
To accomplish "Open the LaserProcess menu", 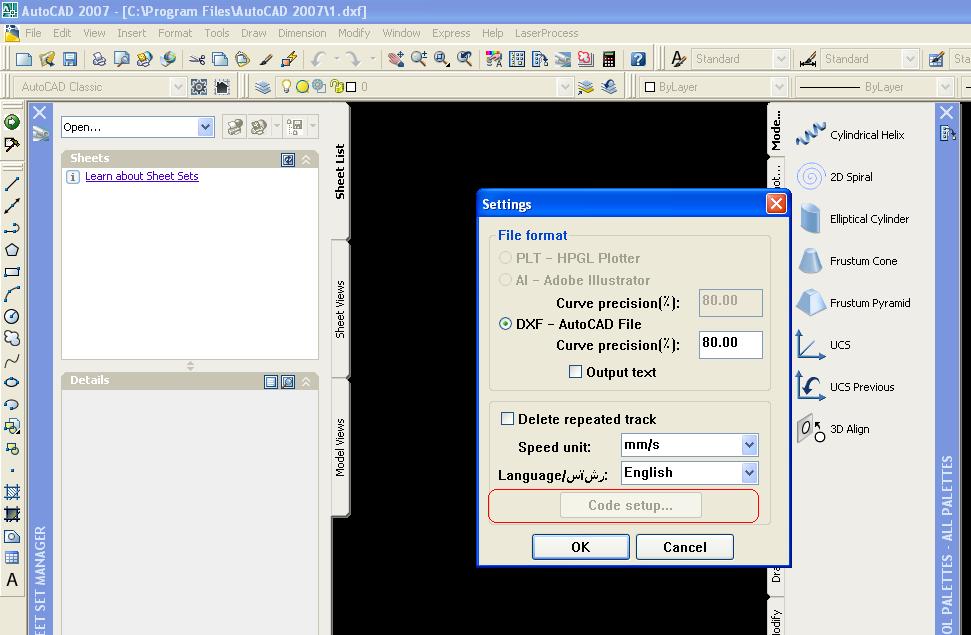I will pos(546,33).
